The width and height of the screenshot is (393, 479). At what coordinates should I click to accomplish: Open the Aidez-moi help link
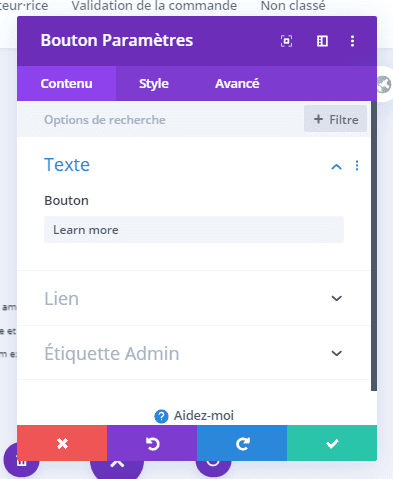tap(204, 416)
